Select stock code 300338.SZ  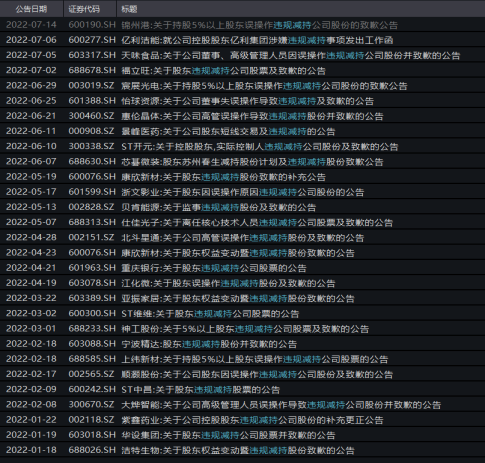91,146
